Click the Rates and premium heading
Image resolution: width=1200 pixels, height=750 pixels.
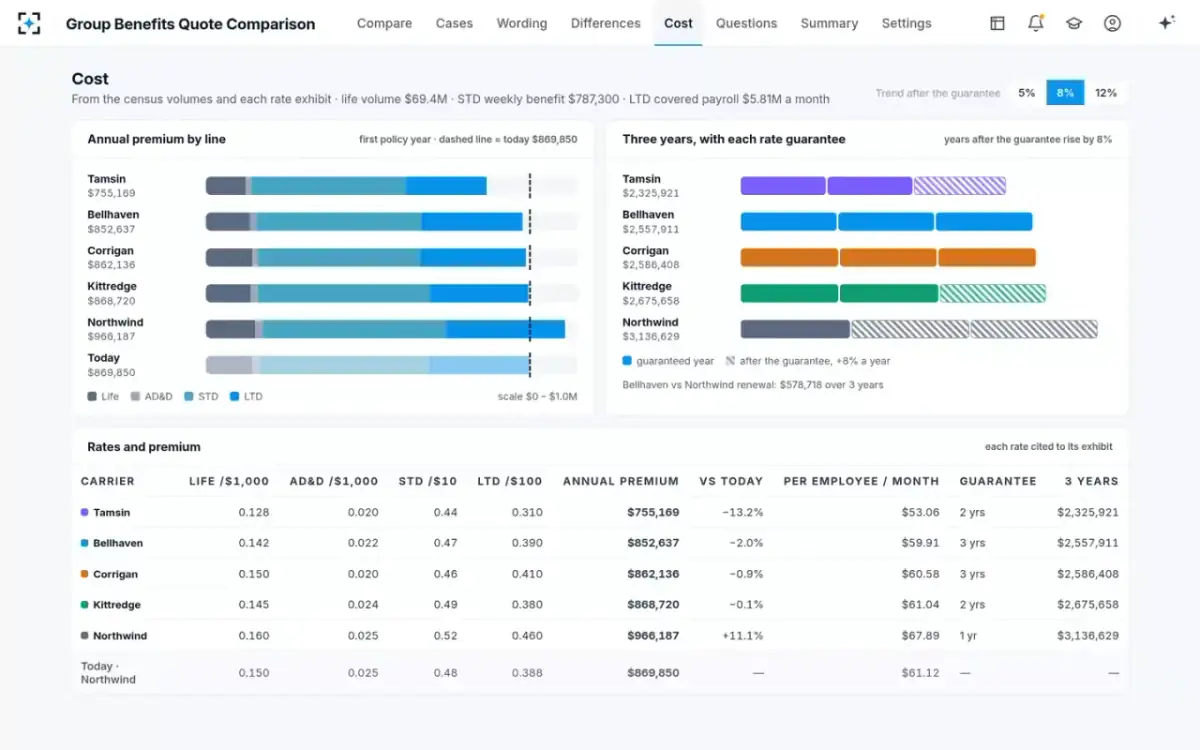tap(144, 447)
